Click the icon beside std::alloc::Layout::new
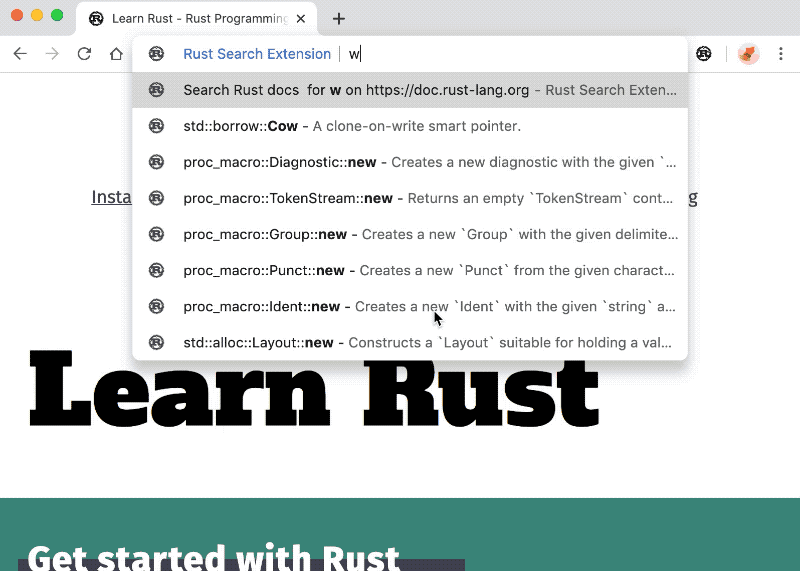 156,342
